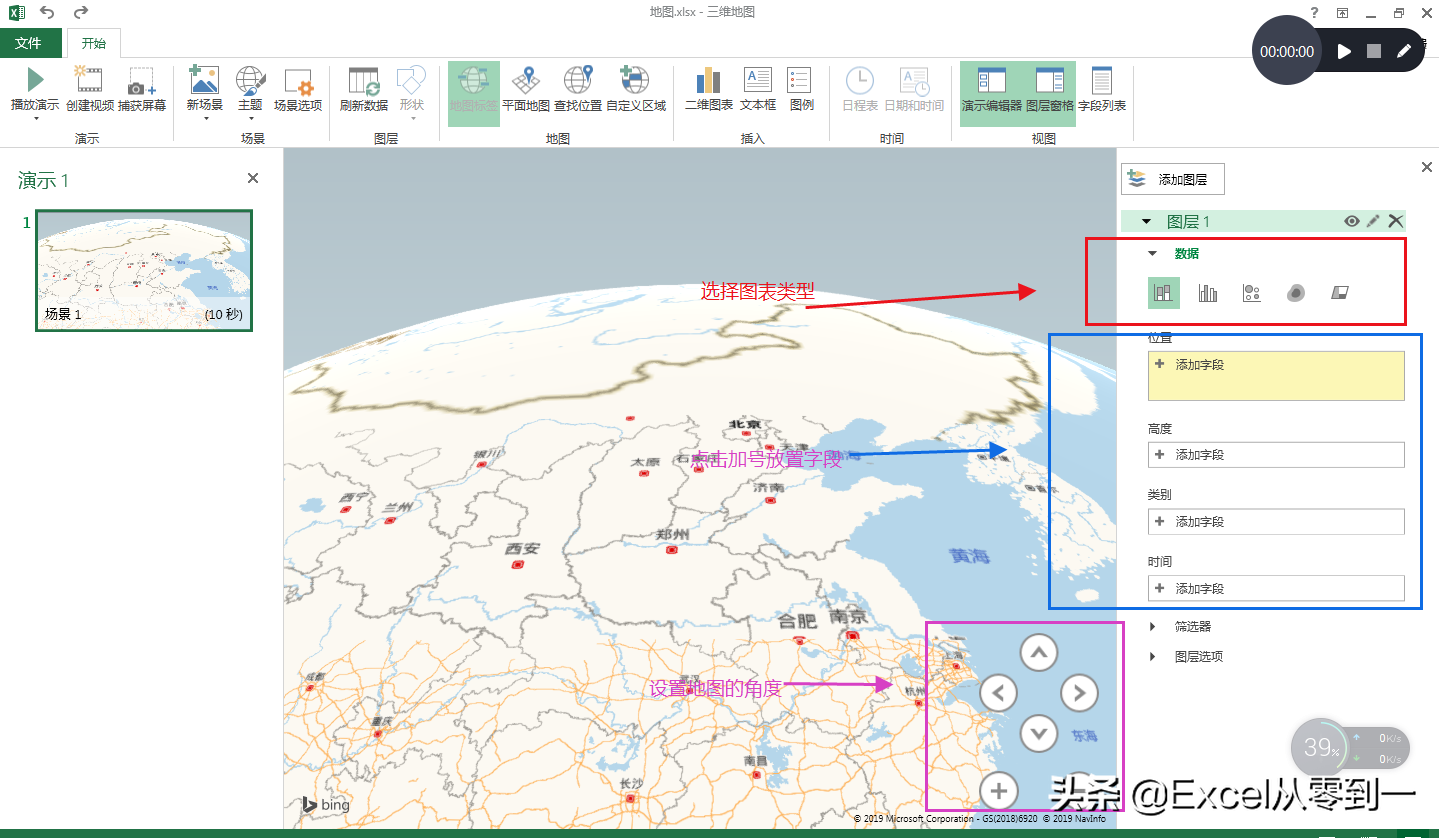Expand the 图层选项 layer options section
The image size is (1439, 838).
click(x=1198, y=657)
